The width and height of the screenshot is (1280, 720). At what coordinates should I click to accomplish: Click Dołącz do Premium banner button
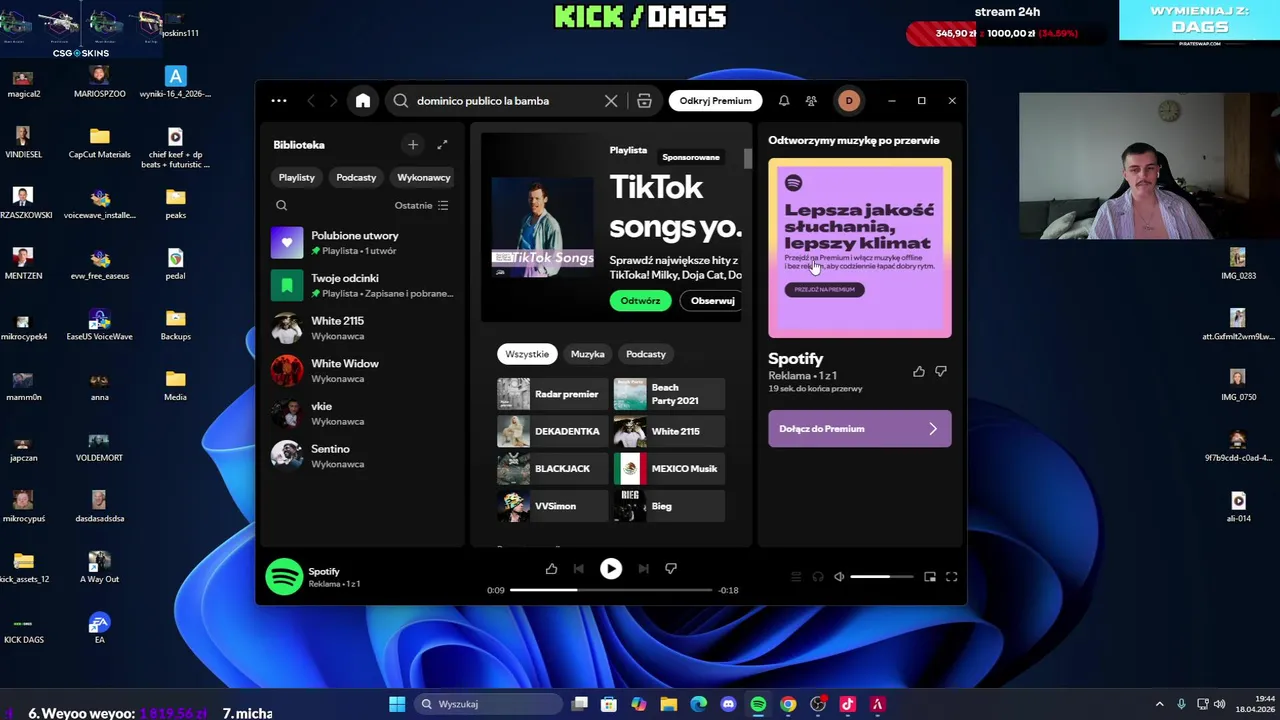pyautogui.click(x=859, y=429)
